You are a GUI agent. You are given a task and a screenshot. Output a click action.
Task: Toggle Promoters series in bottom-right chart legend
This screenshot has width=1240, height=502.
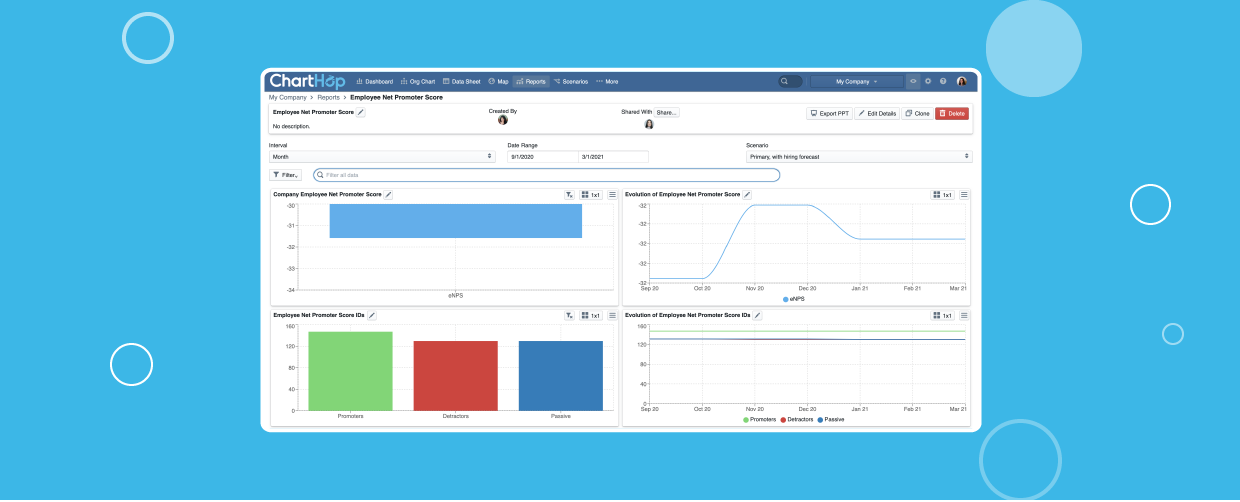click(760, 420)
